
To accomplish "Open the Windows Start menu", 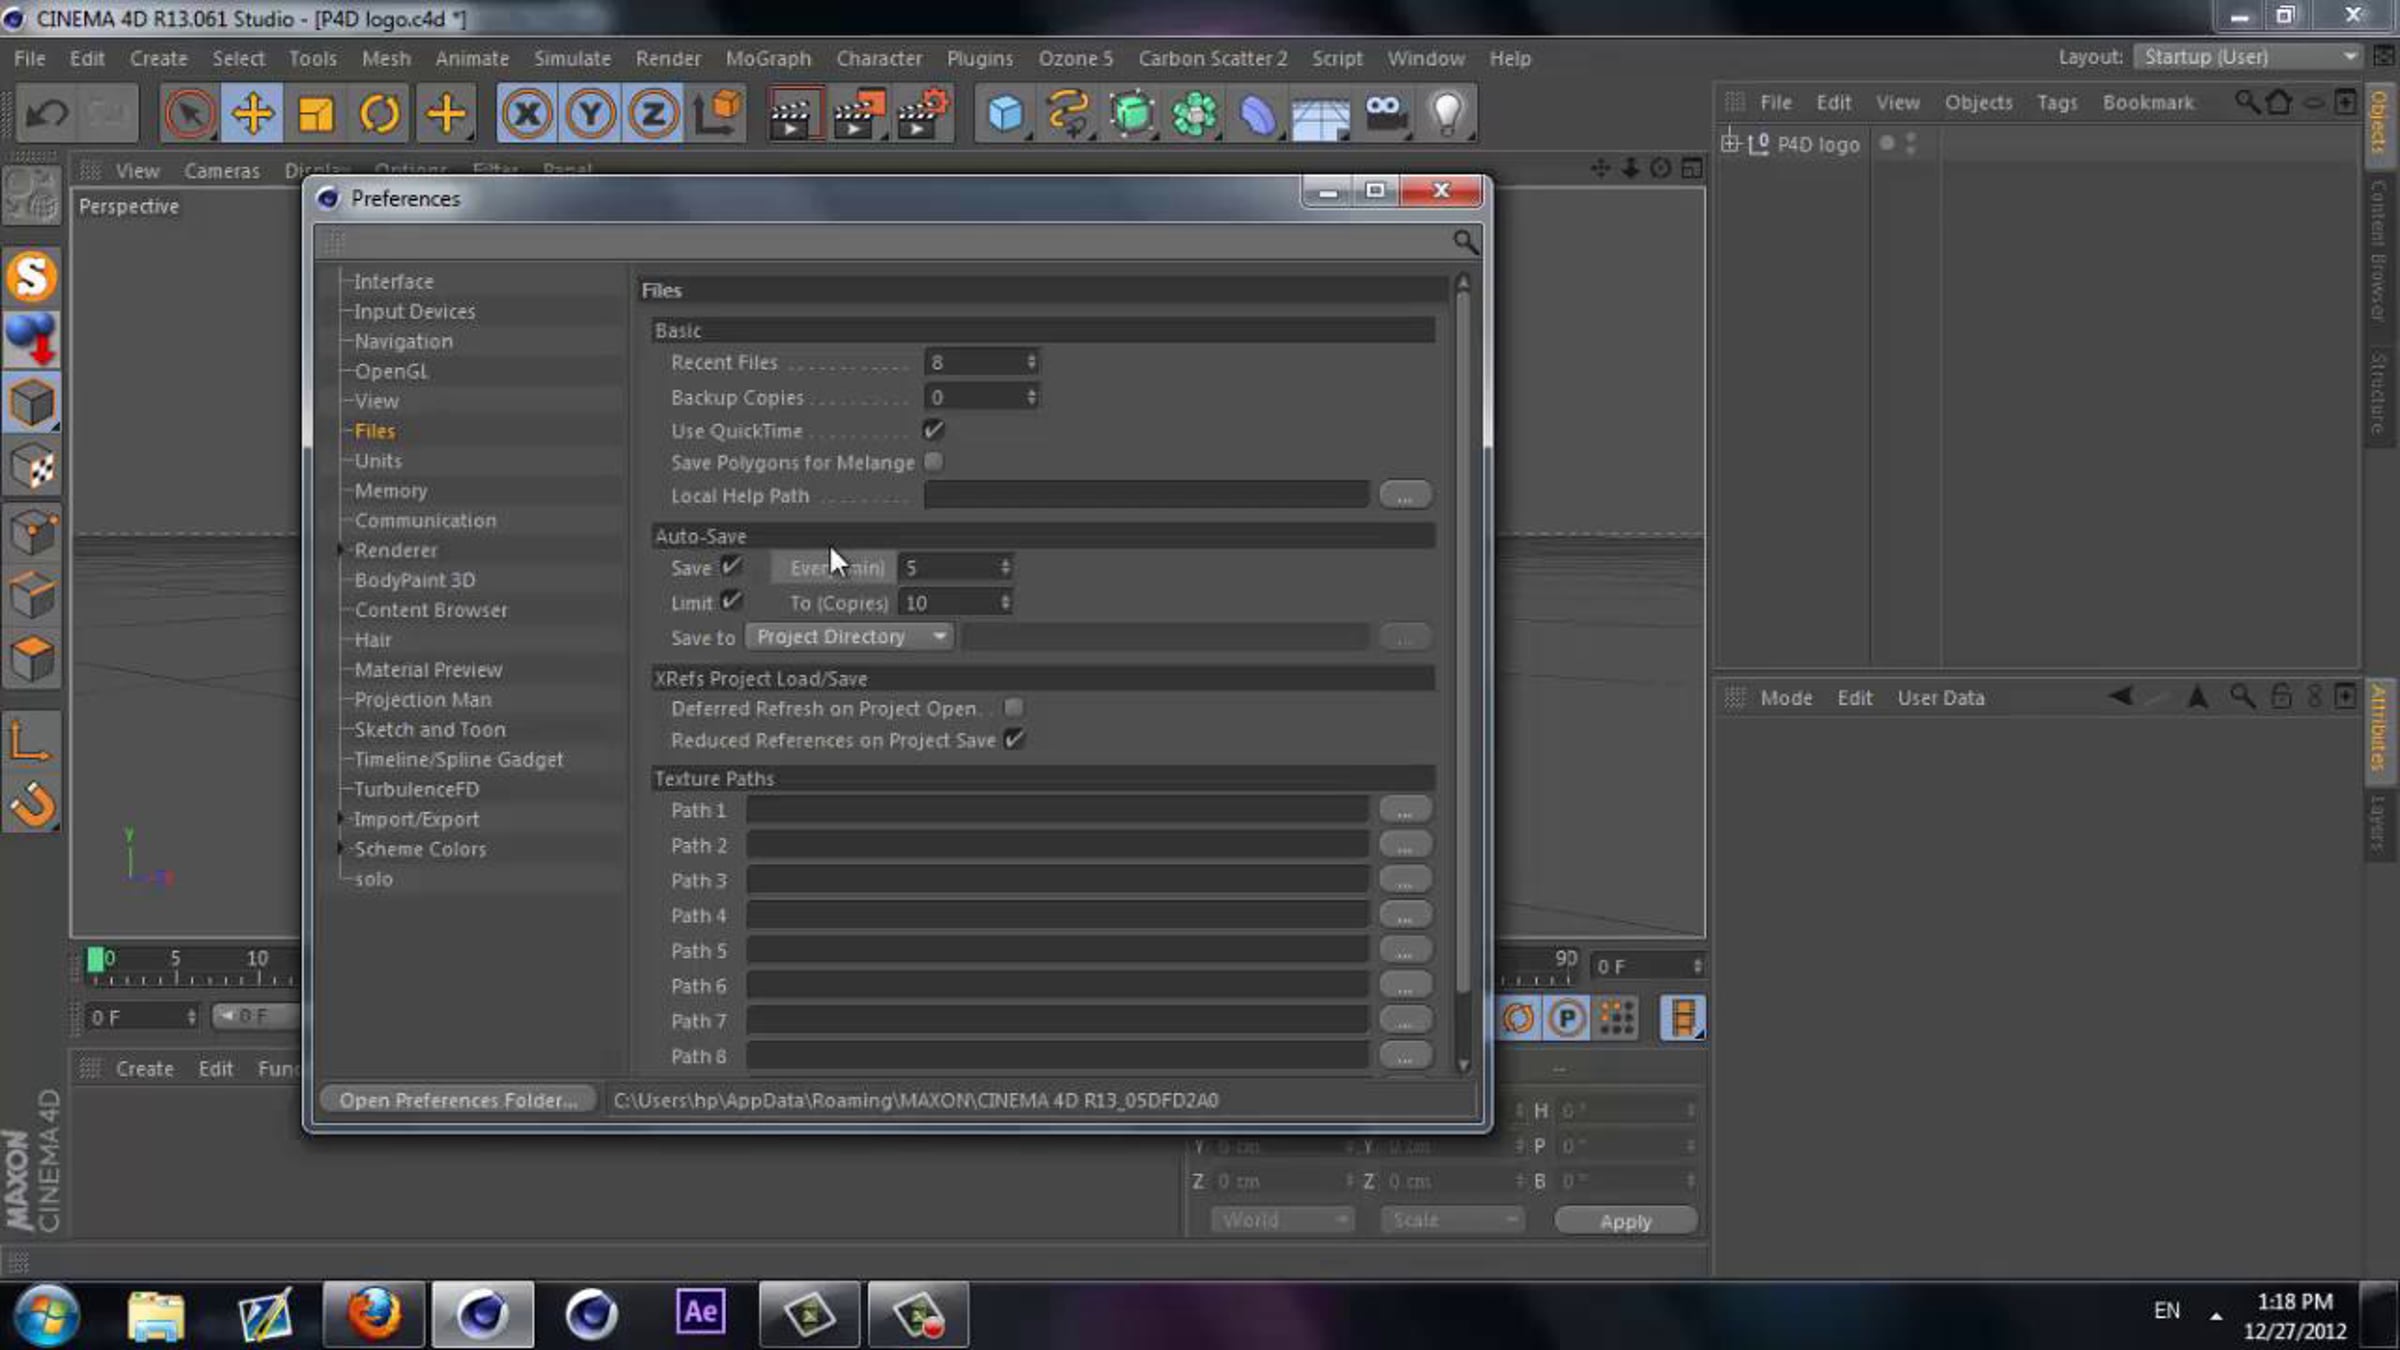I will coord(46,1315).
